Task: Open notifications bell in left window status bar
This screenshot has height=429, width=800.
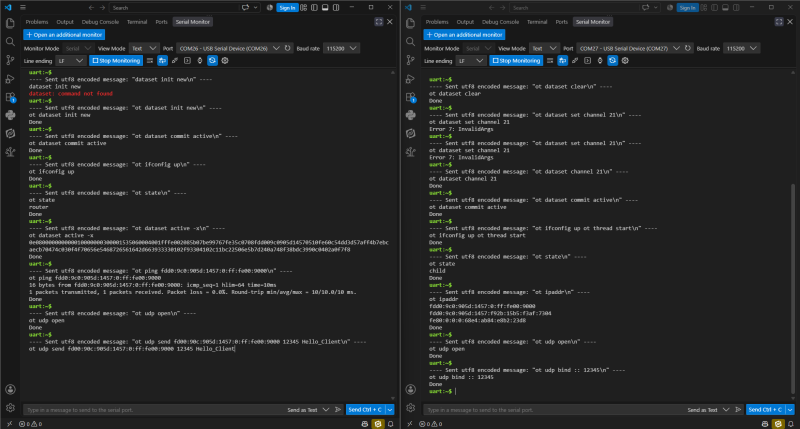Action: tap(390, 424)
